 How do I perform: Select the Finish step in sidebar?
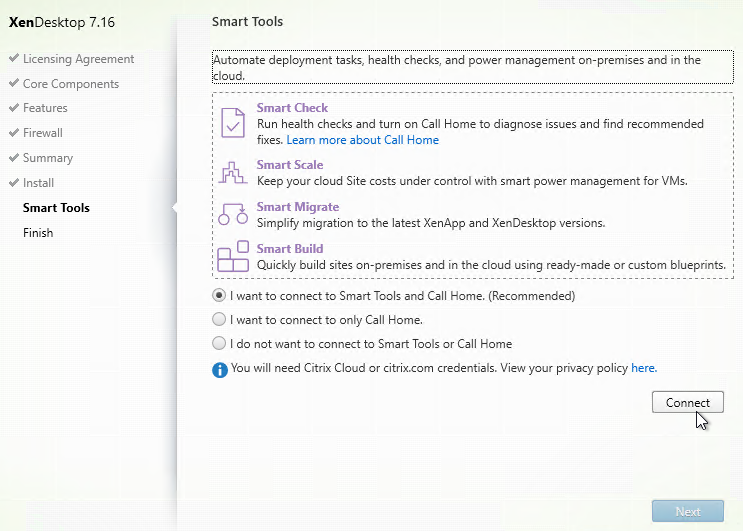(x=38, y=233)
